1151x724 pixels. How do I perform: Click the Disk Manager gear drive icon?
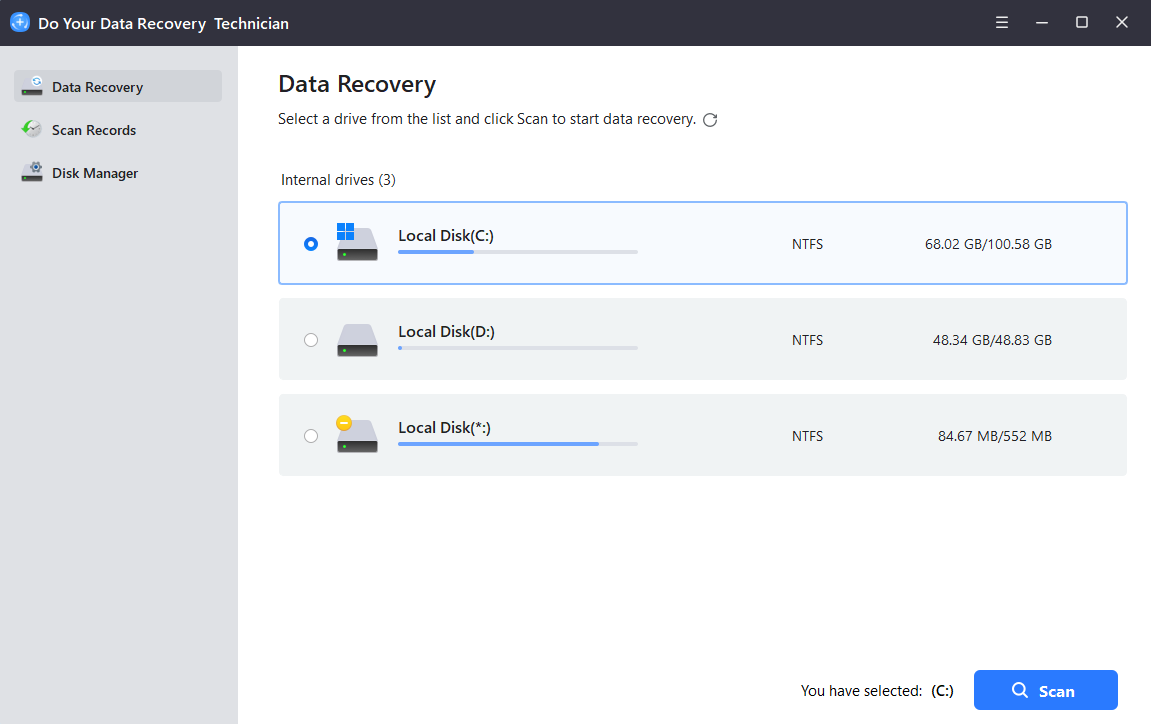coord(32,172)
